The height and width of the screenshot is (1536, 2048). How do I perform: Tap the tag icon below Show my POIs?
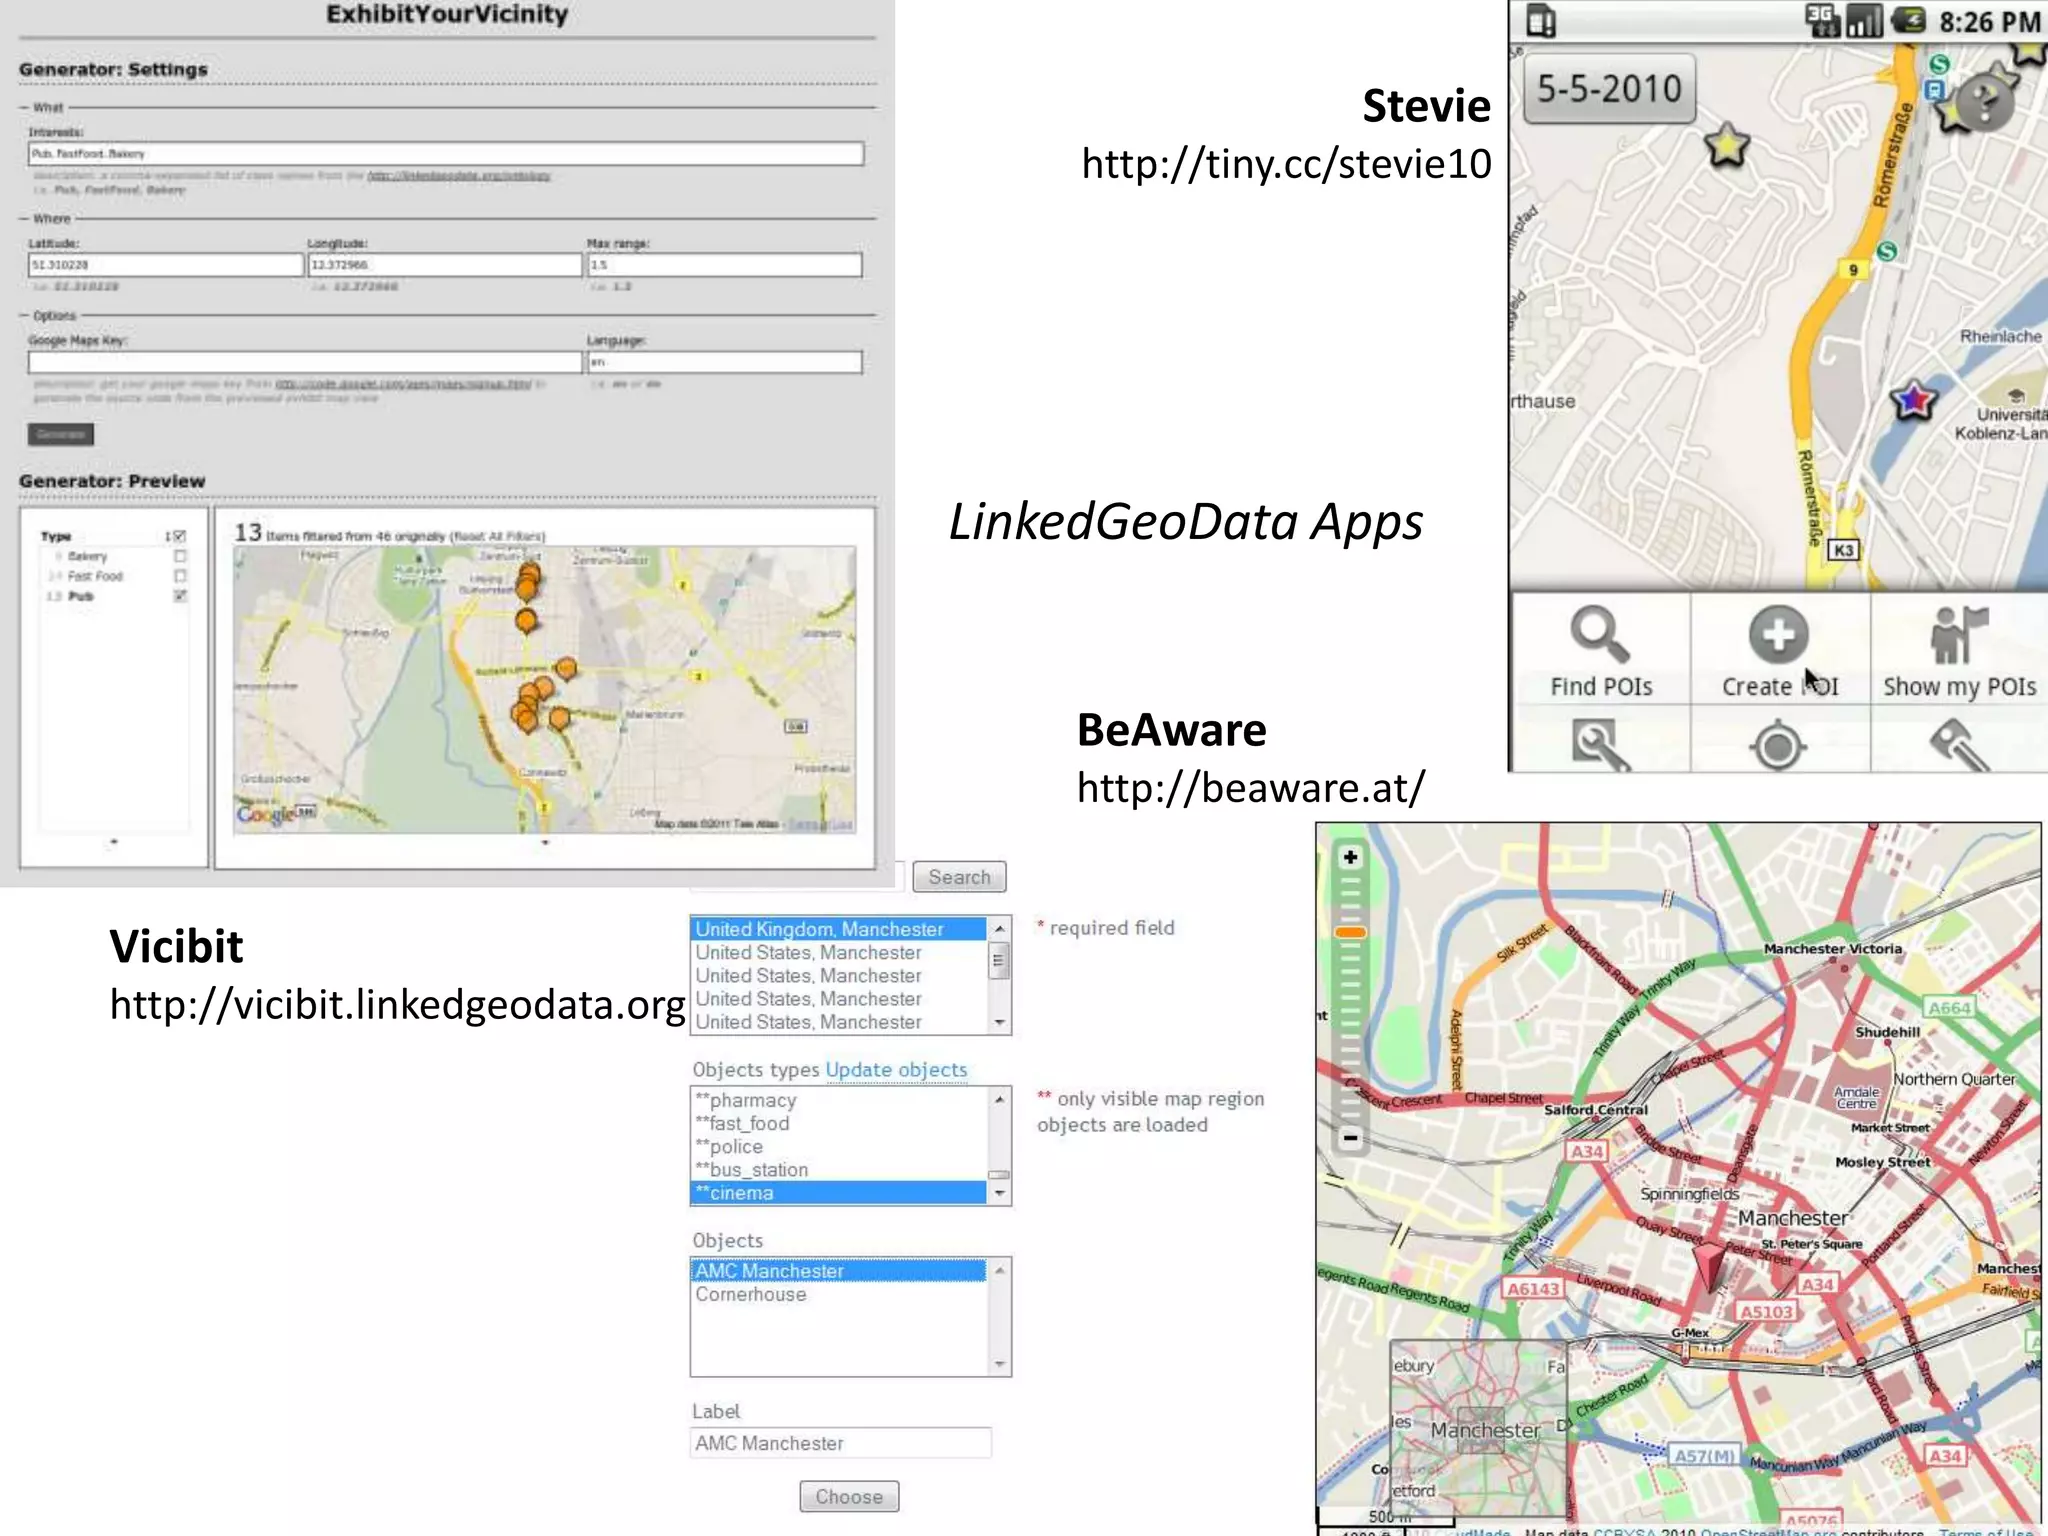(x=1959, y=745)
